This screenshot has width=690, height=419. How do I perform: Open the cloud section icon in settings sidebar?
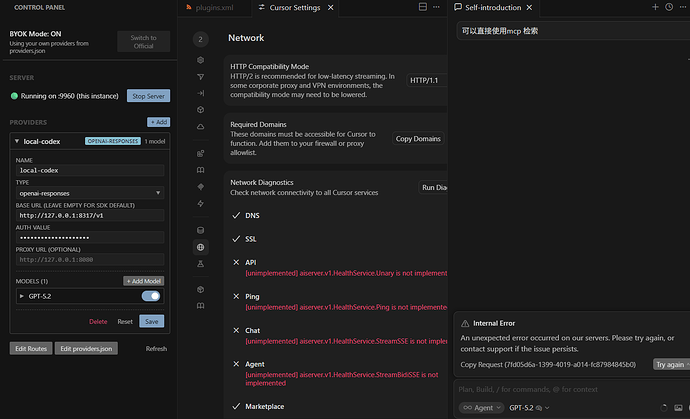click(x=200, y=126)
